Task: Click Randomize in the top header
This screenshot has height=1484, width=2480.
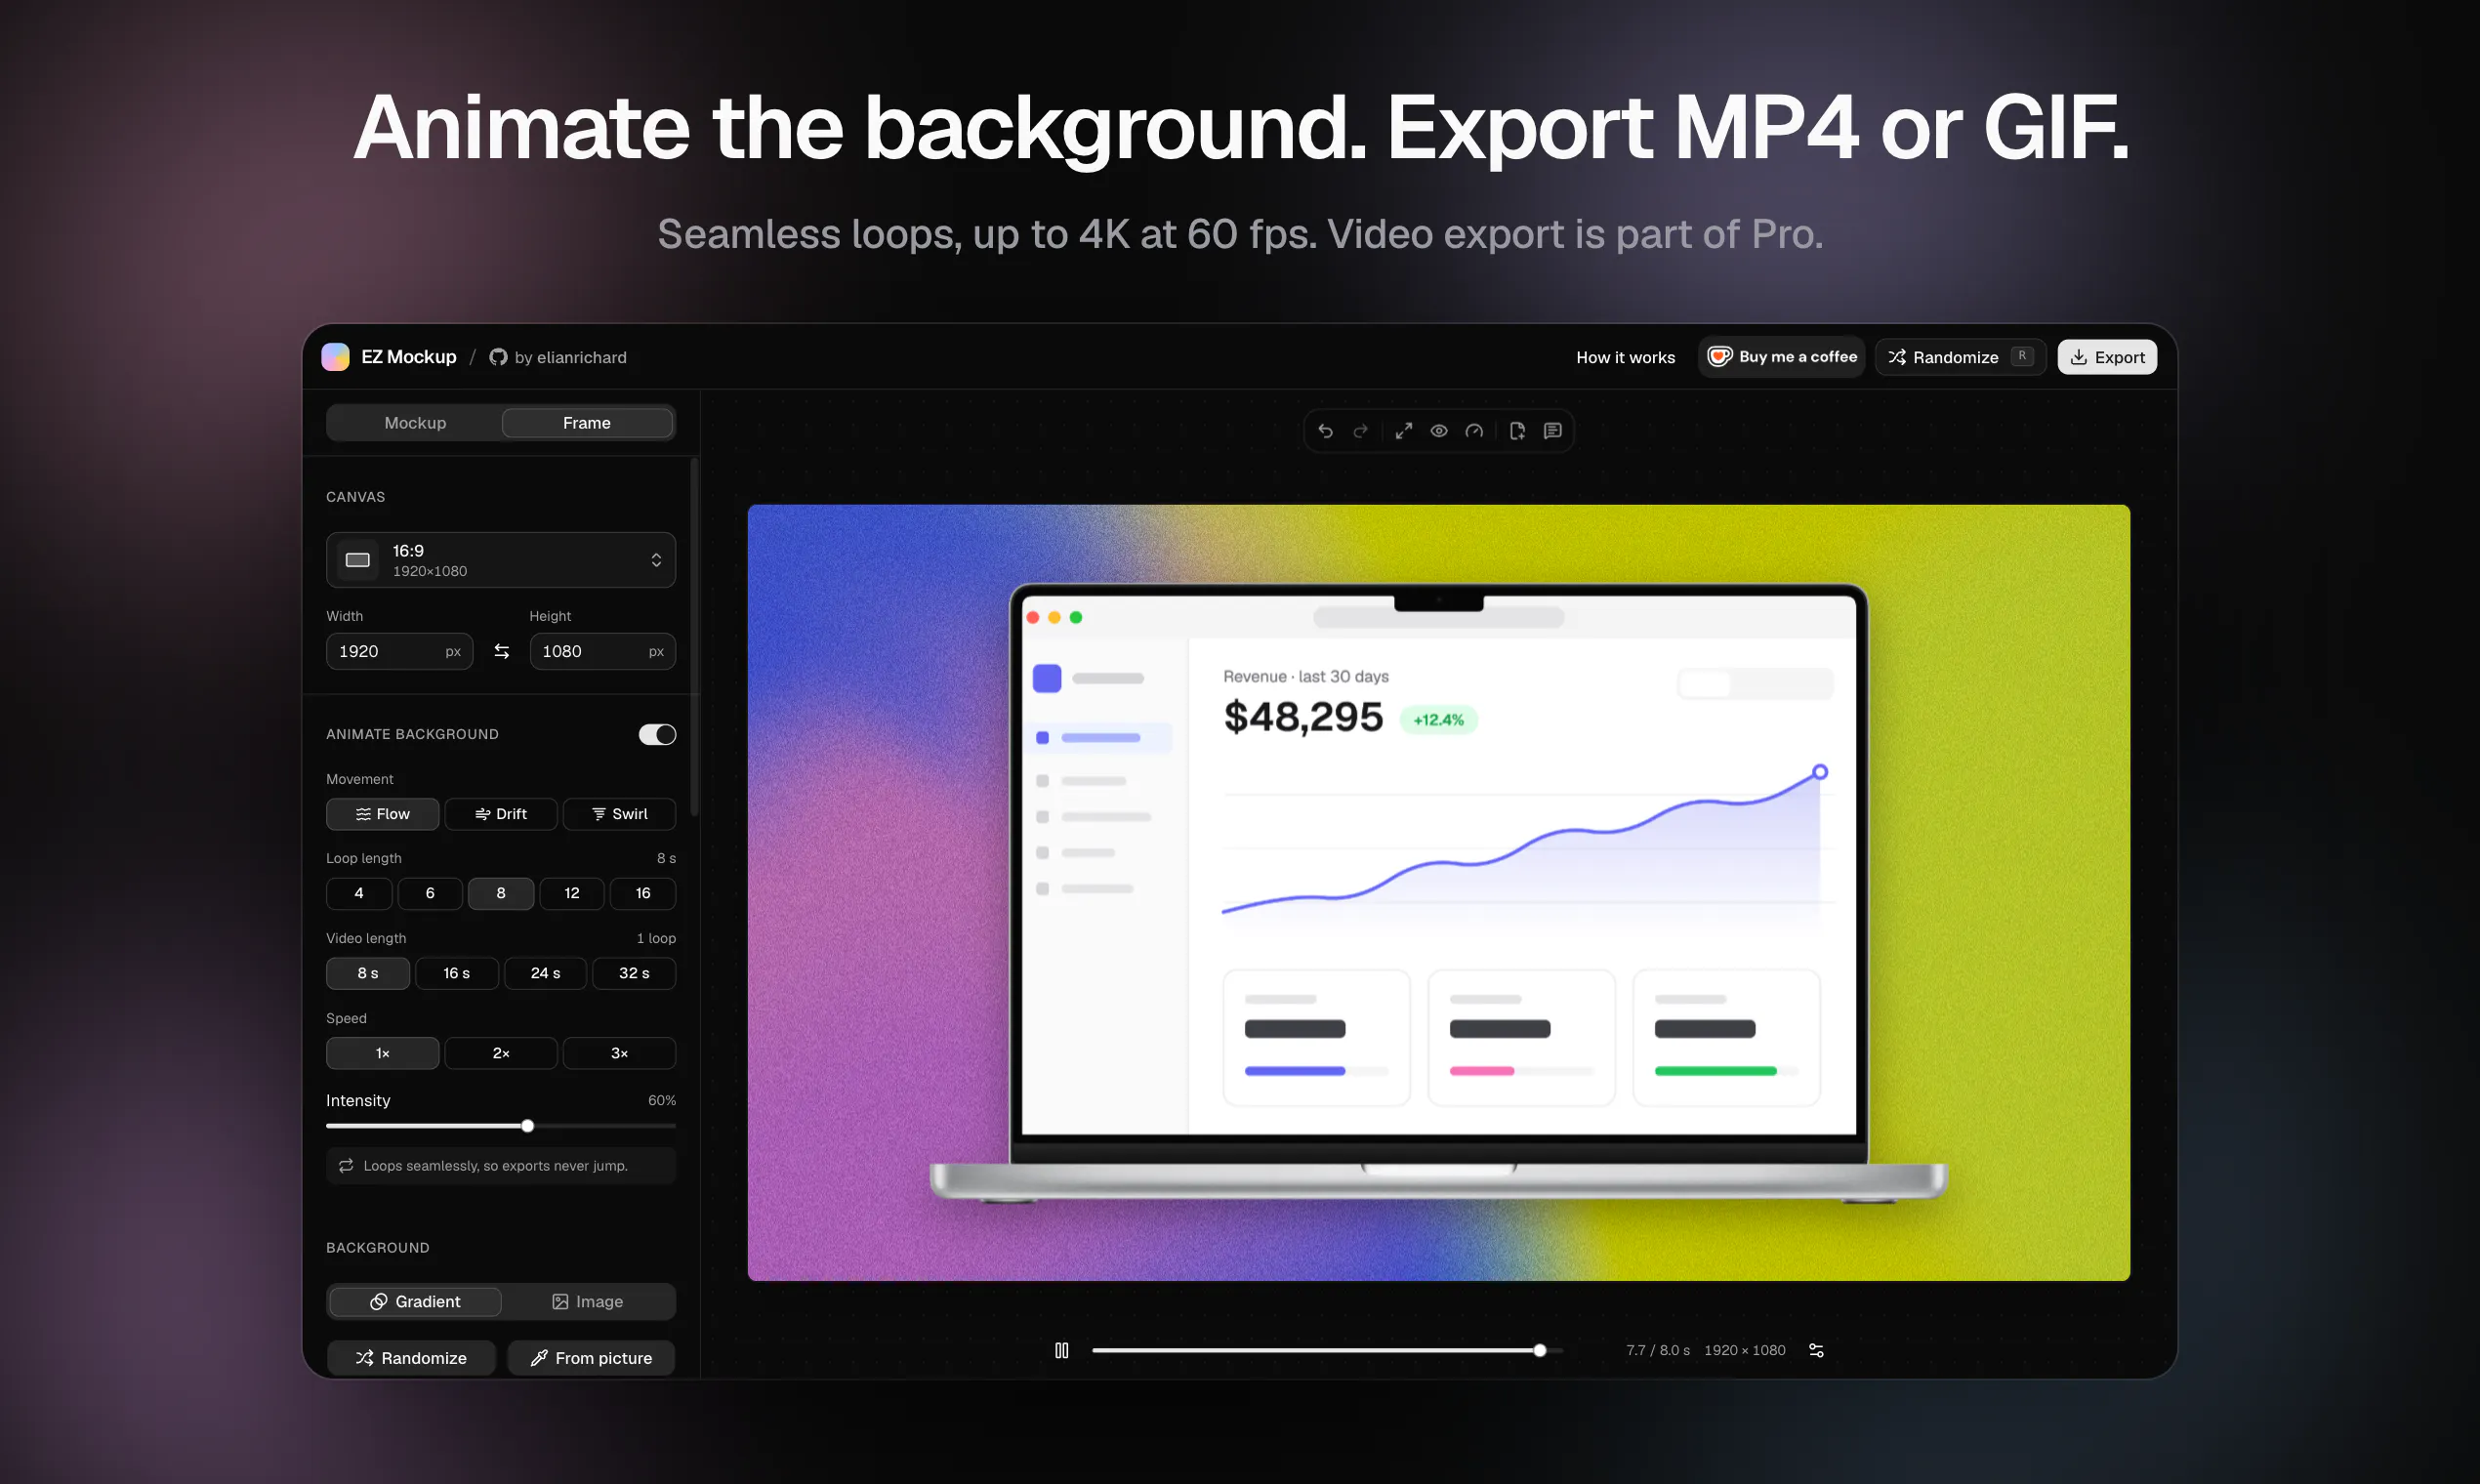Action: tap(1960, 357)
